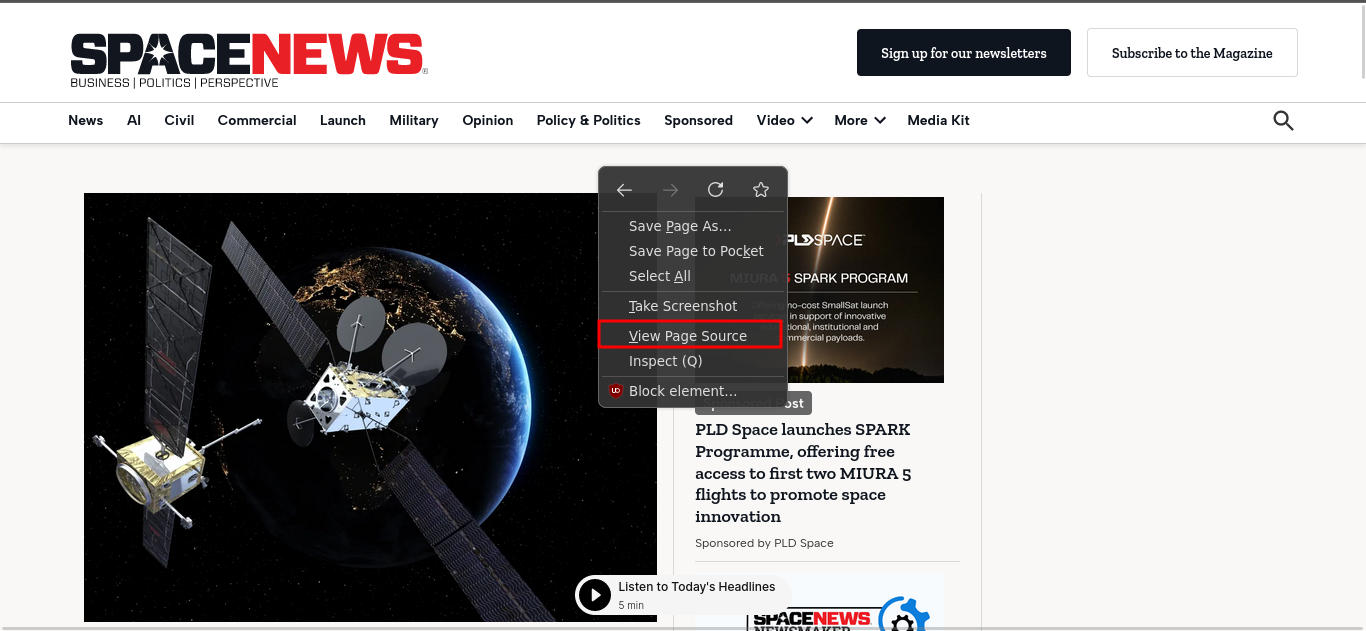Open the PLD Space SPARK Programme headline

(803, 473)
